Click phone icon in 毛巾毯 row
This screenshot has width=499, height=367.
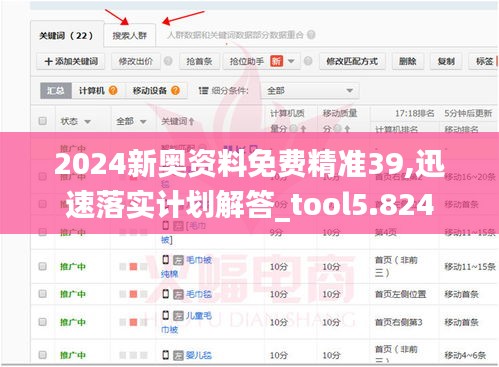166,294
